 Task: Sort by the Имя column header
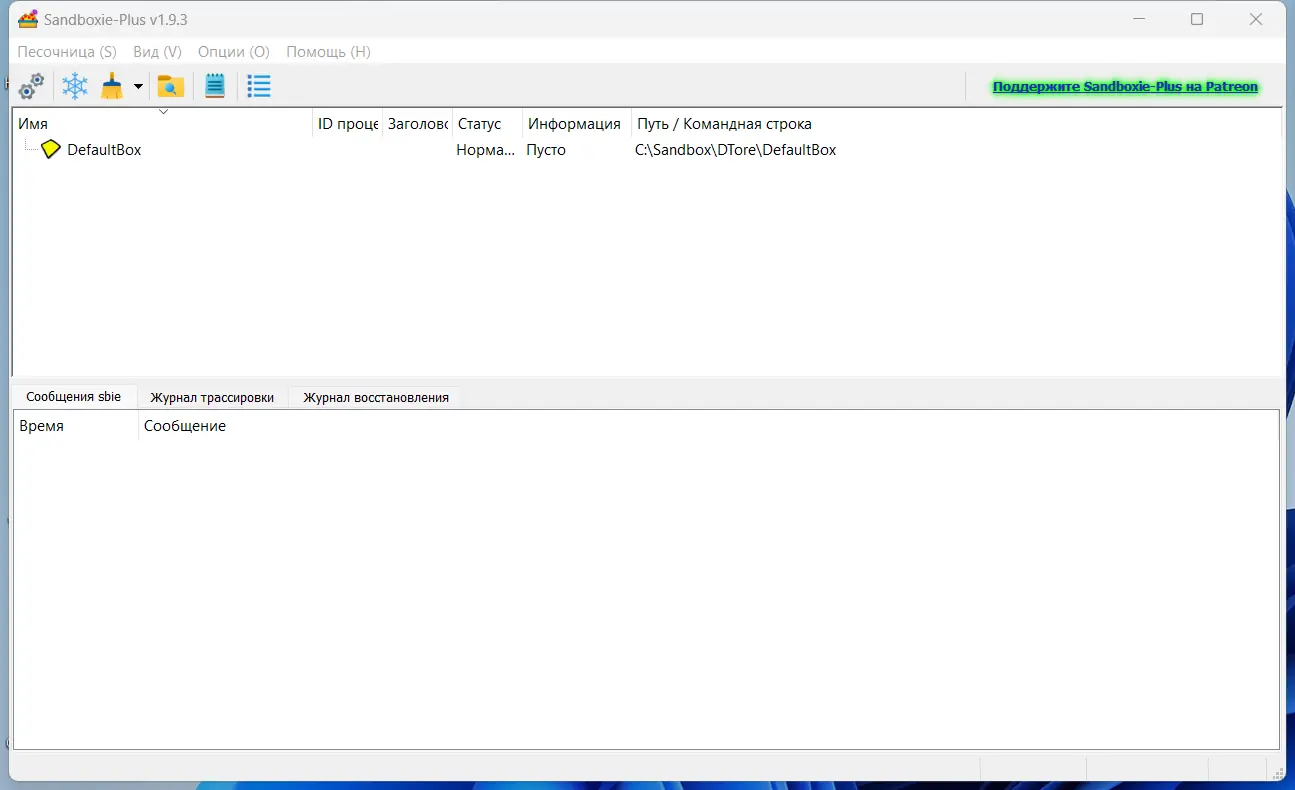tap(163, 124)
